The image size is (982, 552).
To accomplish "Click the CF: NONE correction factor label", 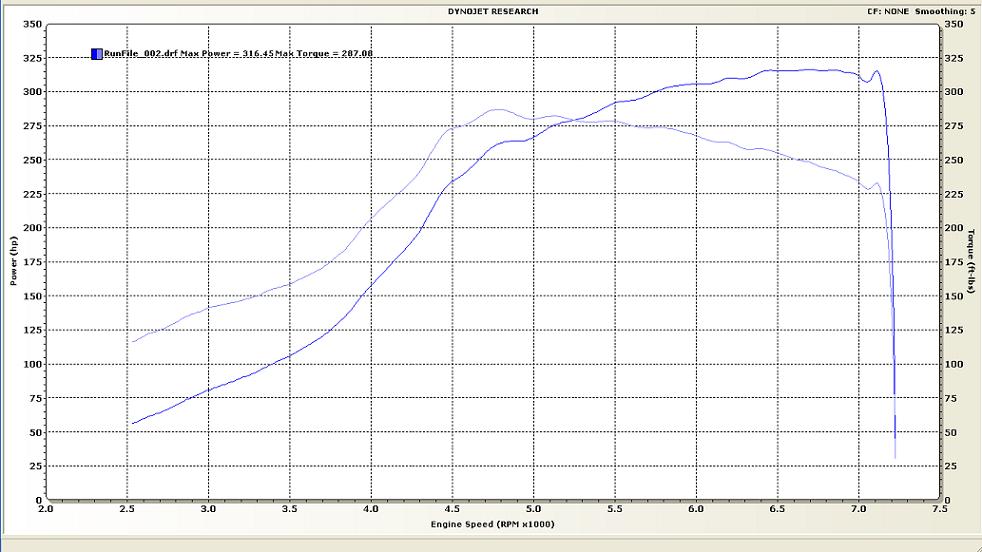I will pos(890,11).
